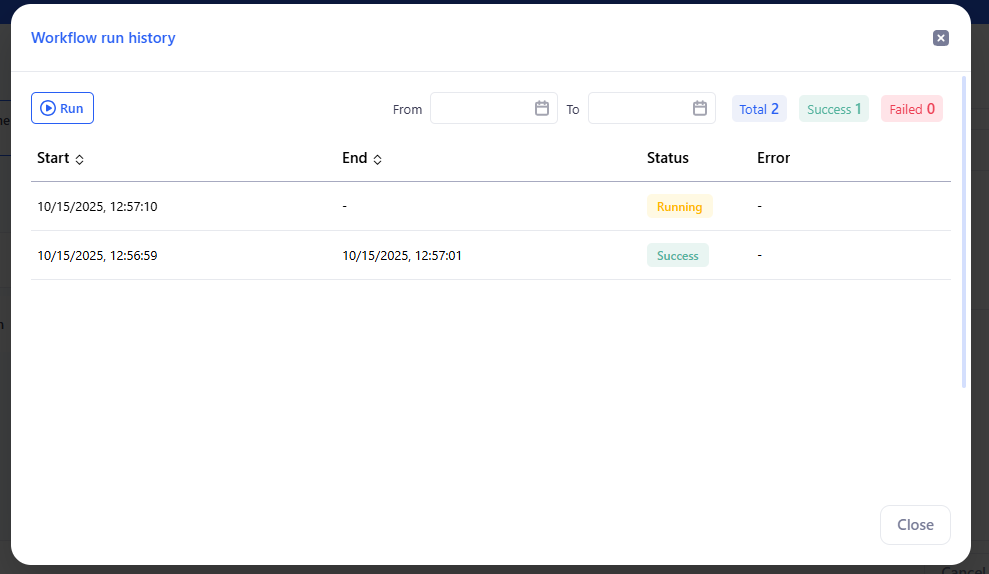This screenshot has height=574, width=989.
Task: Open the To date calendar icon
Action: coord(700,108)
